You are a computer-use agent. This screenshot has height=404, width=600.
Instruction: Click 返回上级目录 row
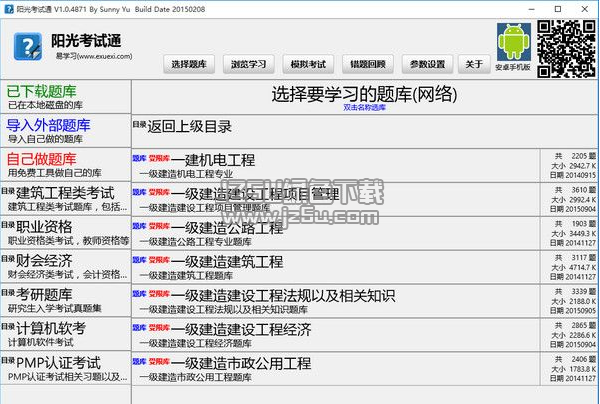(x=364, y=131)
